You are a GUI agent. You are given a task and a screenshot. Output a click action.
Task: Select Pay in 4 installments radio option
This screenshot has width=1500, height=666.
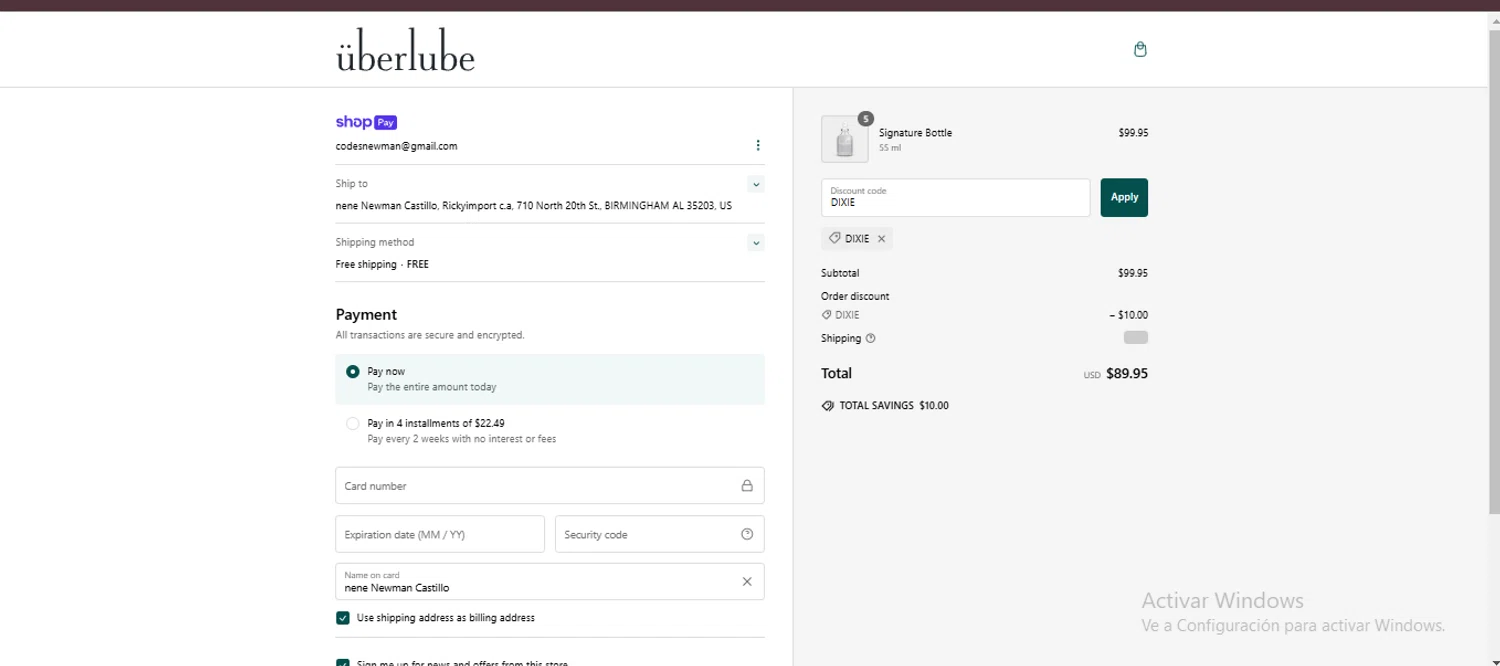coord(353,424)
